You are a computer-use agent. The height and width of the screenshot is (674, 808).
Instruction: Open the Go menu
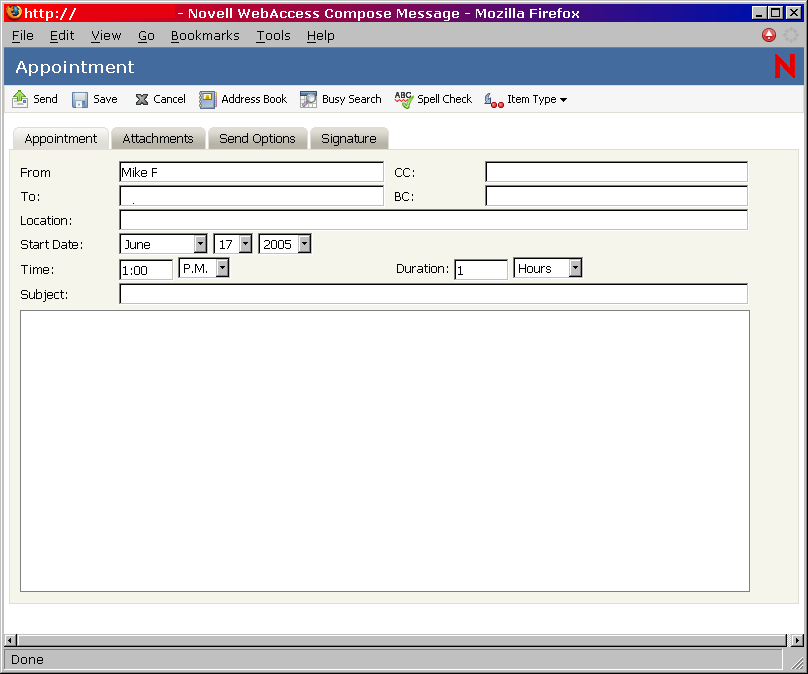click(x=146, y=36)
